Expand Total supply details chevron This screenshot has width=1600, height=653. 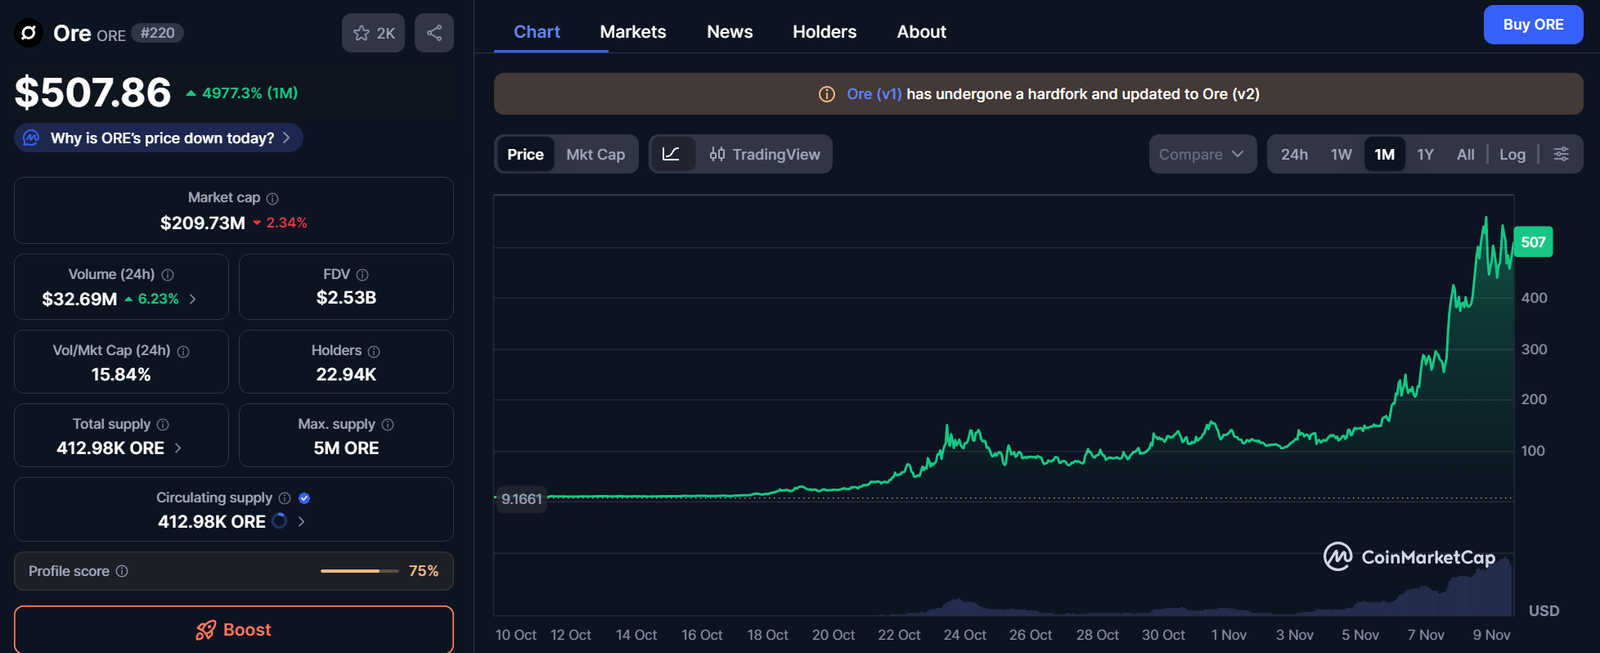click(x=178, y=448)
